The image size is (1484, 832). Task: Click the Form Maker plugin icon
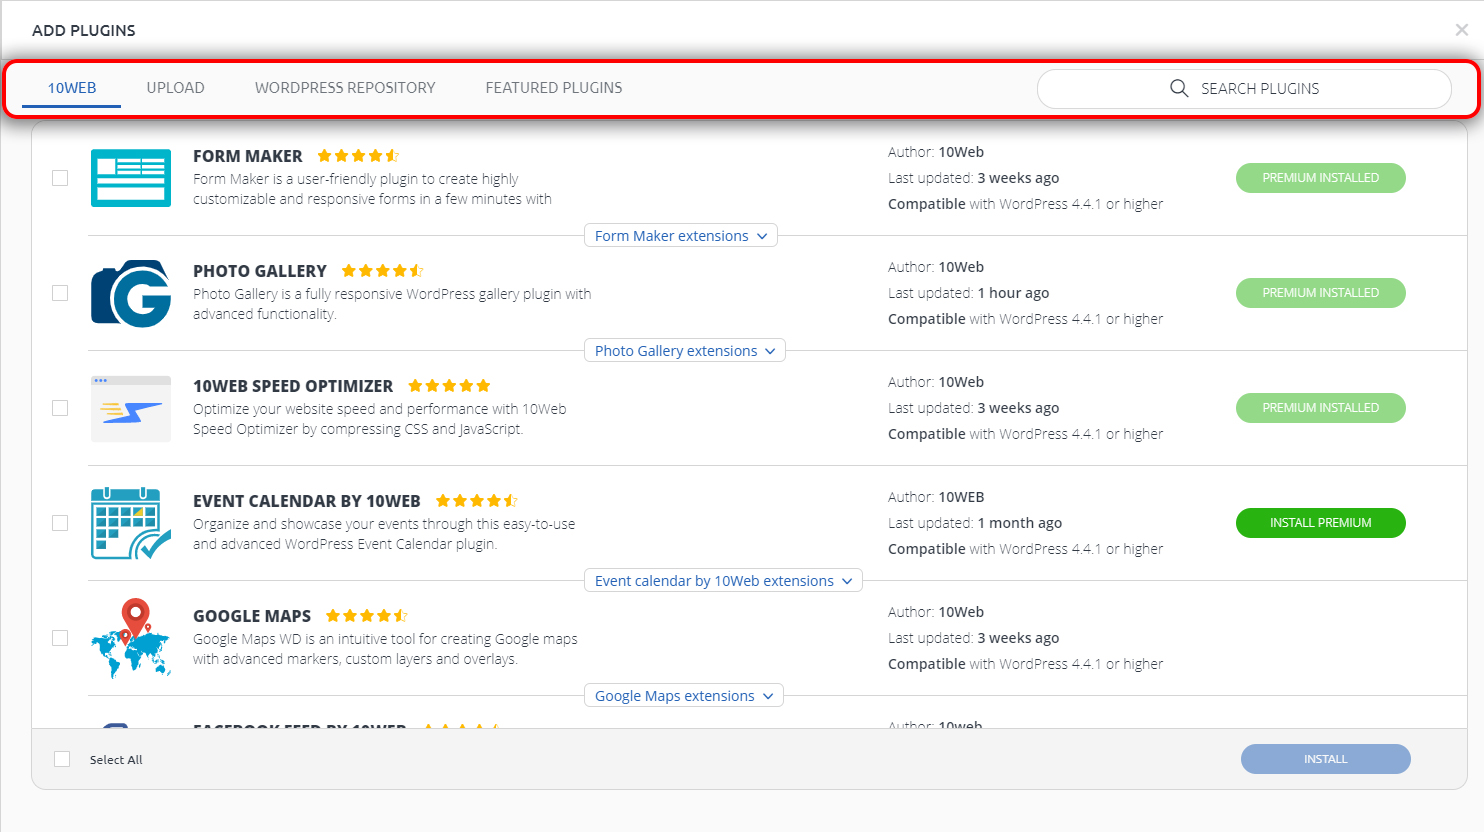131,178
